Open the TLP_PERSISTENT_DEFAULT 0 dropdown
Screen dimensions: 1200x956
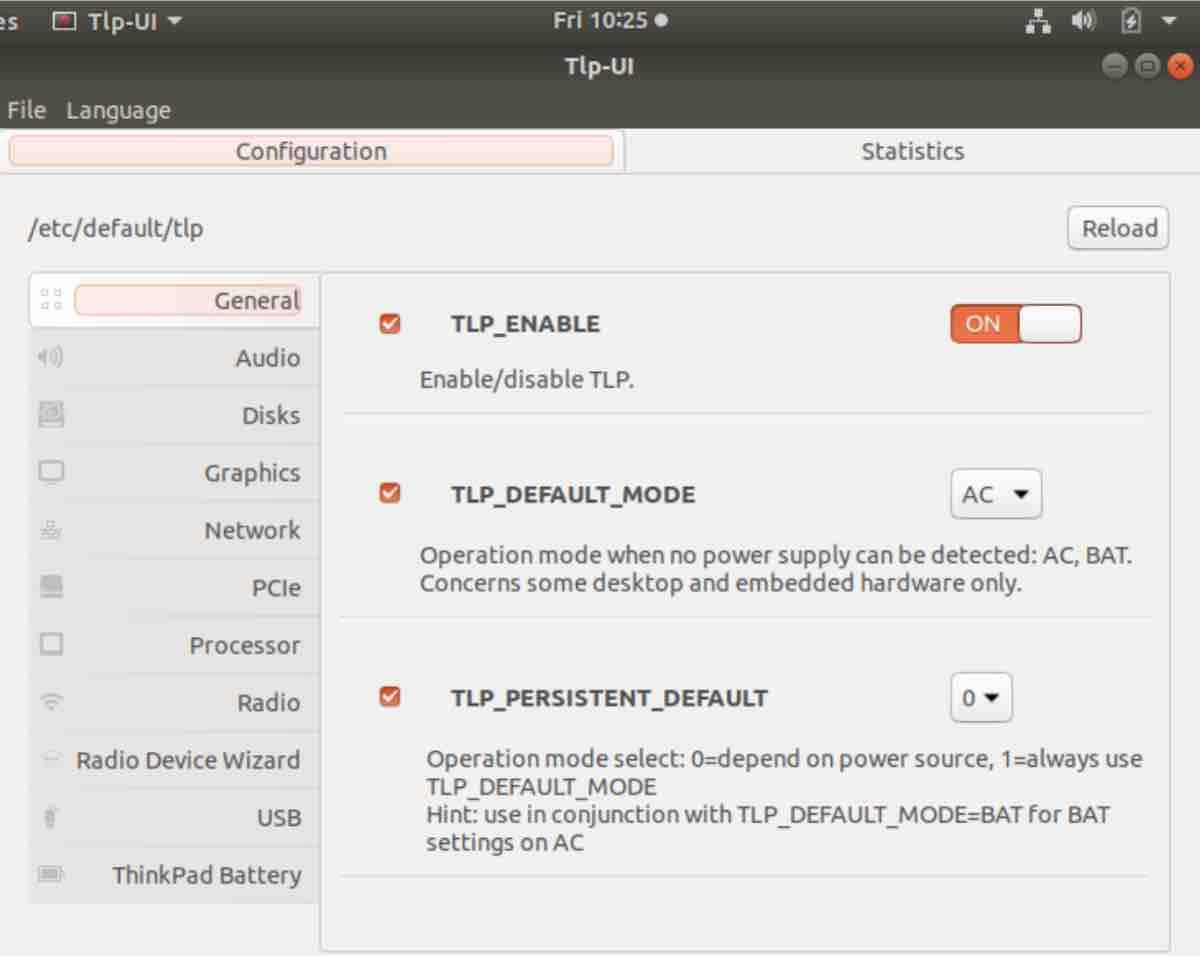point(981,698)
